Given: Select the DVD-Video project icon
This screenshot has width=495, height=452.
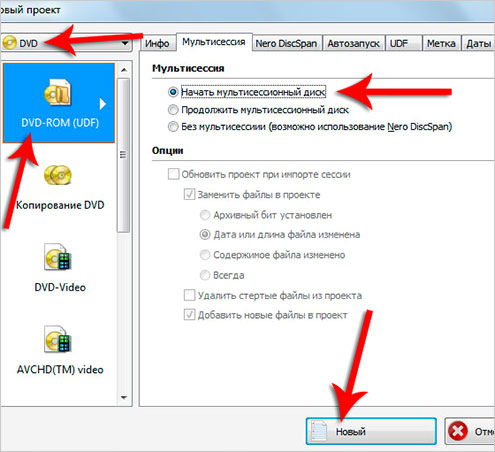Looking at the screenshot, I should (58, 257).
